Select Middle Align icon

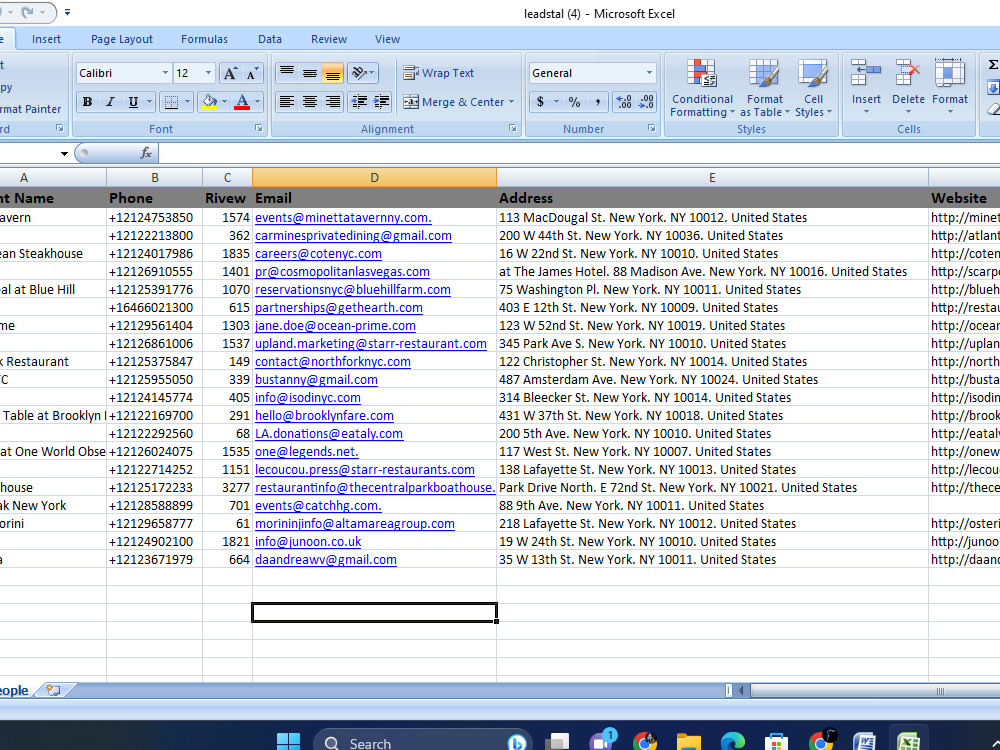310,73
